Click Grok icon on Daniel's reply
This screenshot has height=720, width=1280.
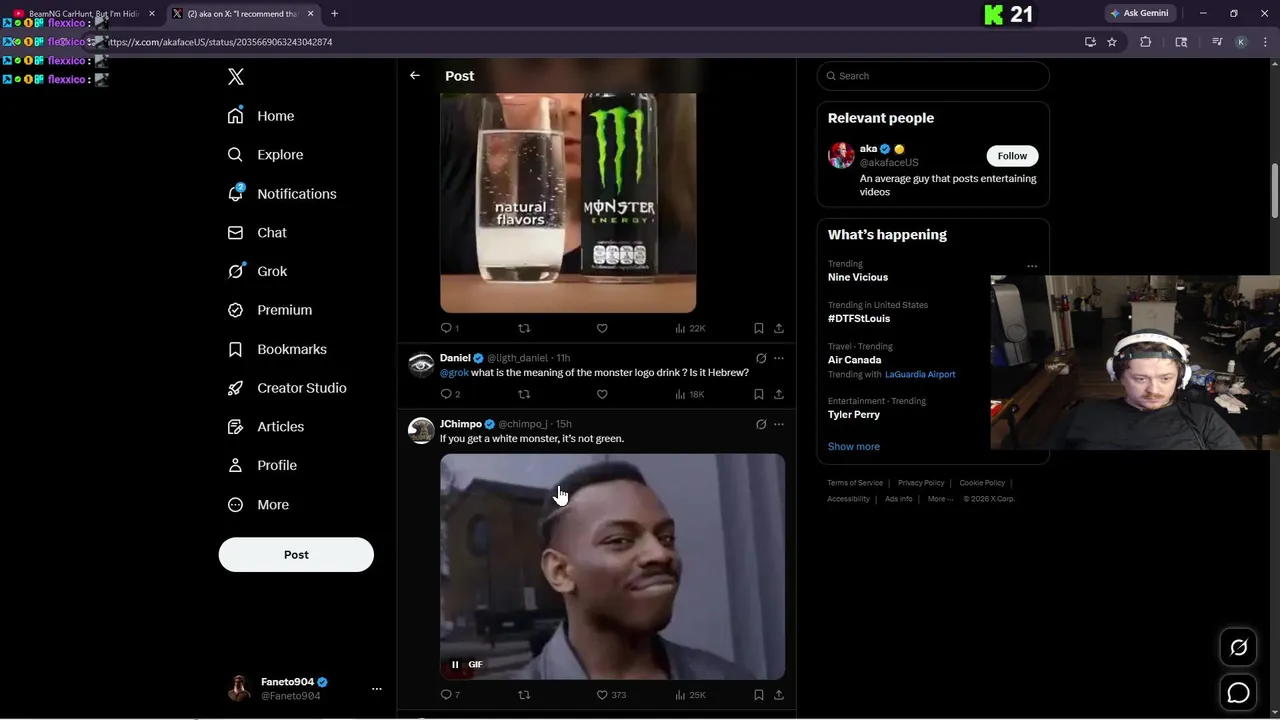pos(761,358)
